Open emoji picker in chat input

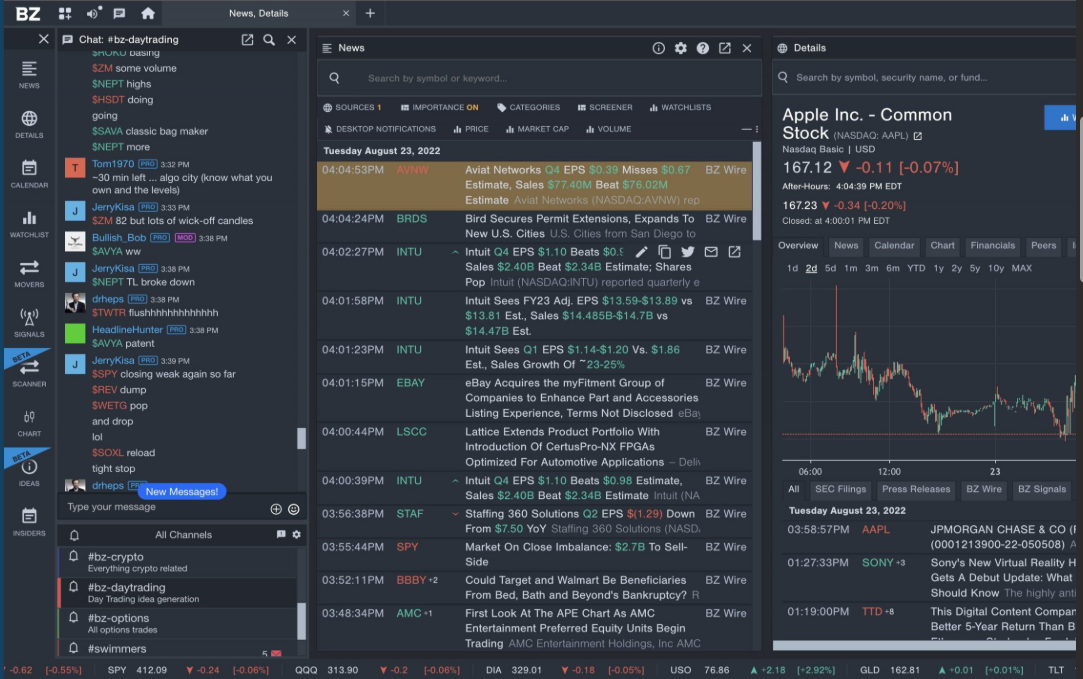coord(294,509)
